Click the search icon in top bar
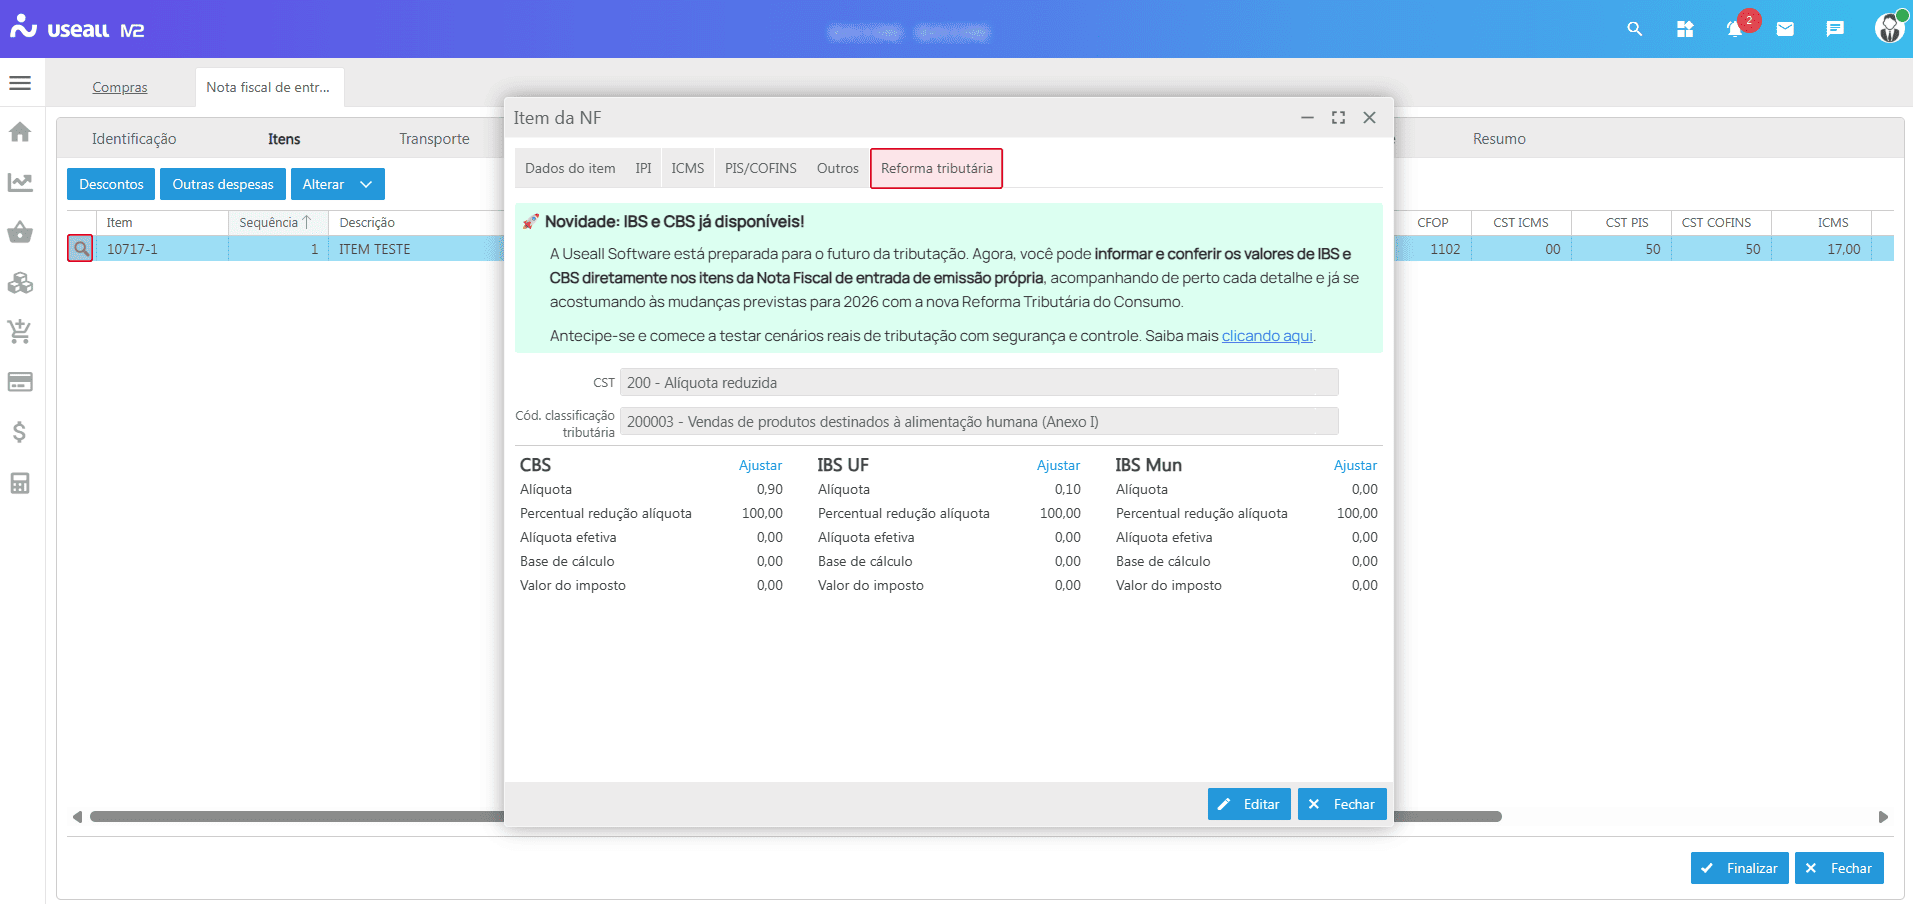1913x904 pixels. tap(1635, 30)
